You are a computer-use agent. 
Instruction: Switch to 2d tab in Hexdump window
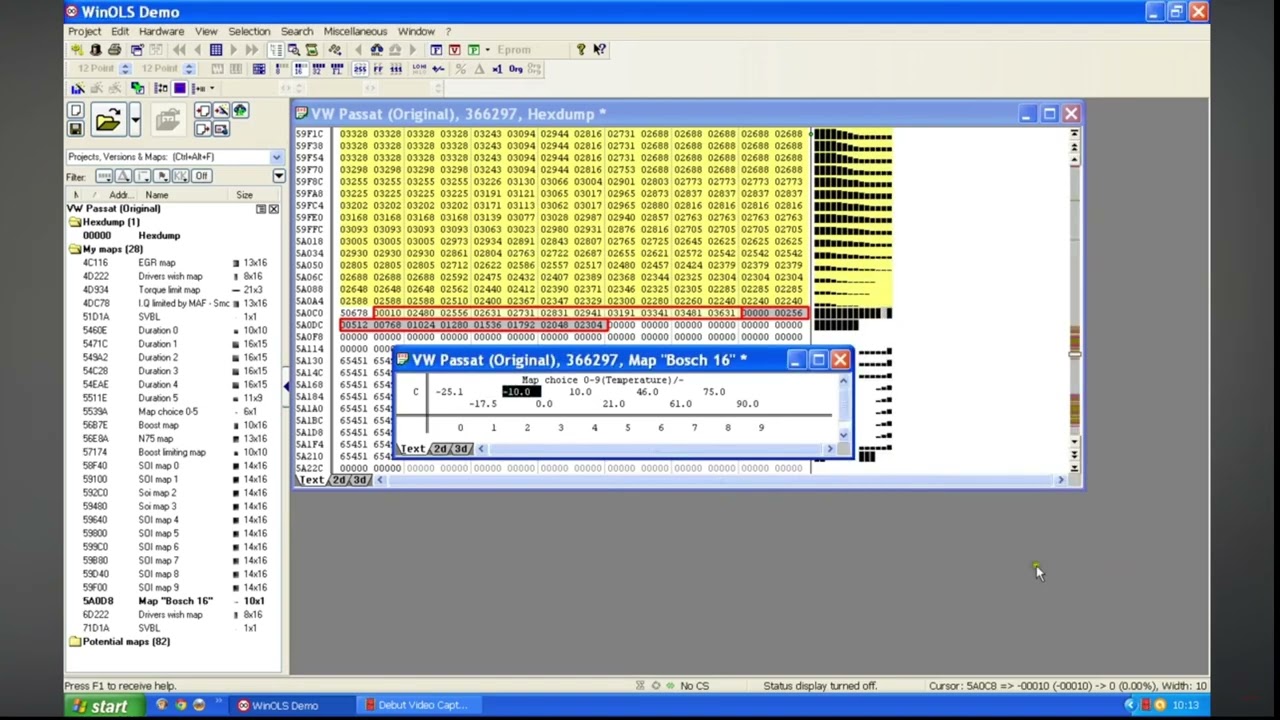339,480
